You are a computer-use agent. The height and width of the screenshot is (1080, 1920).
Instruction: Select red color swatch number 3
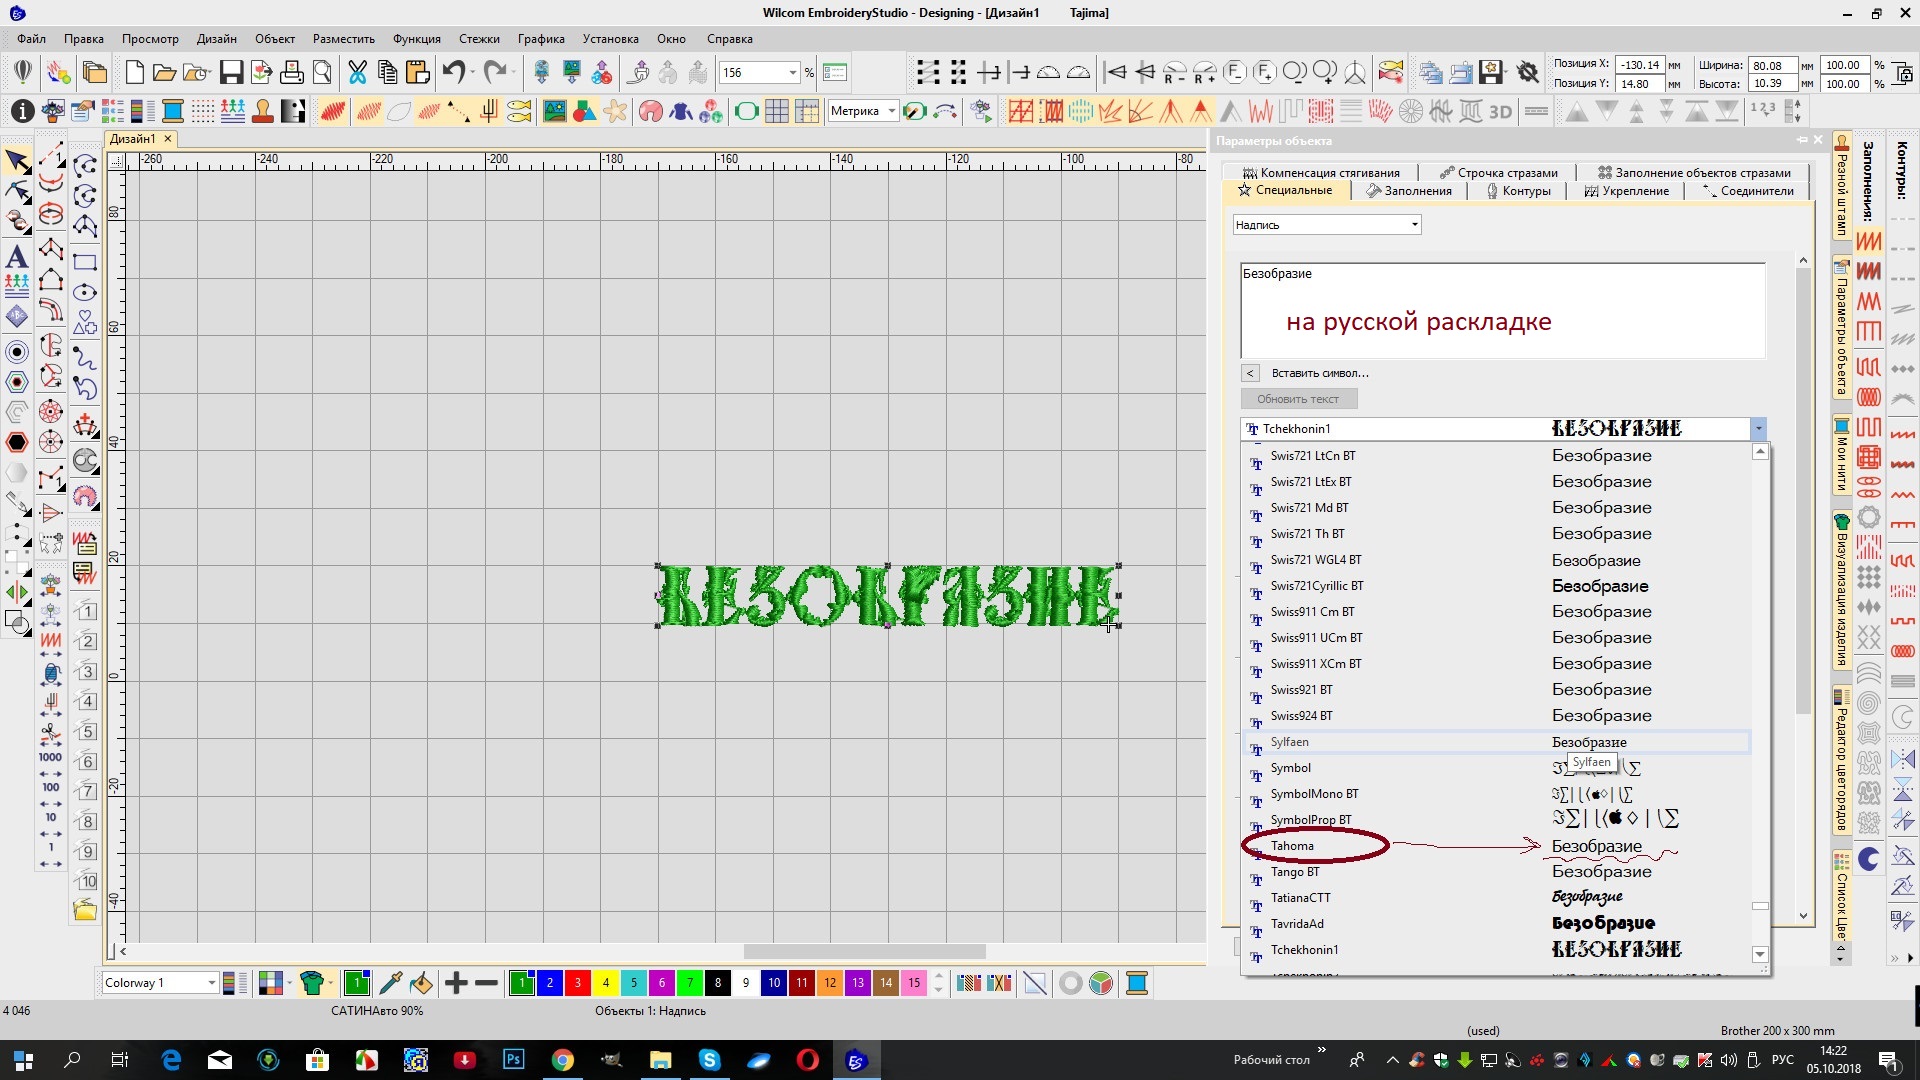pos(577,984)
